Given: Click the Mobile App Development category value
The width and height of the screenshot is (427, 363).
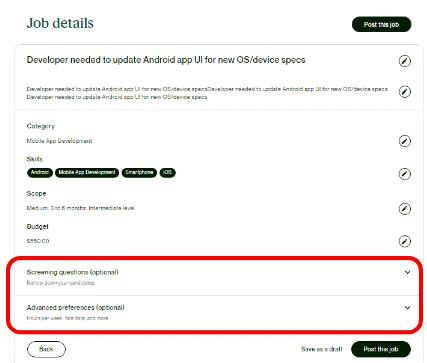Looking at the screenshot, I should pos(59,141).
